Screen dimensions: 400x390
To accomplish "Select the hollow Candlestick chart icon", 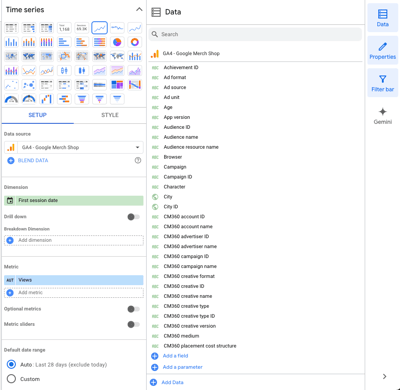I will pyautogui.click(x=64, y=71).
